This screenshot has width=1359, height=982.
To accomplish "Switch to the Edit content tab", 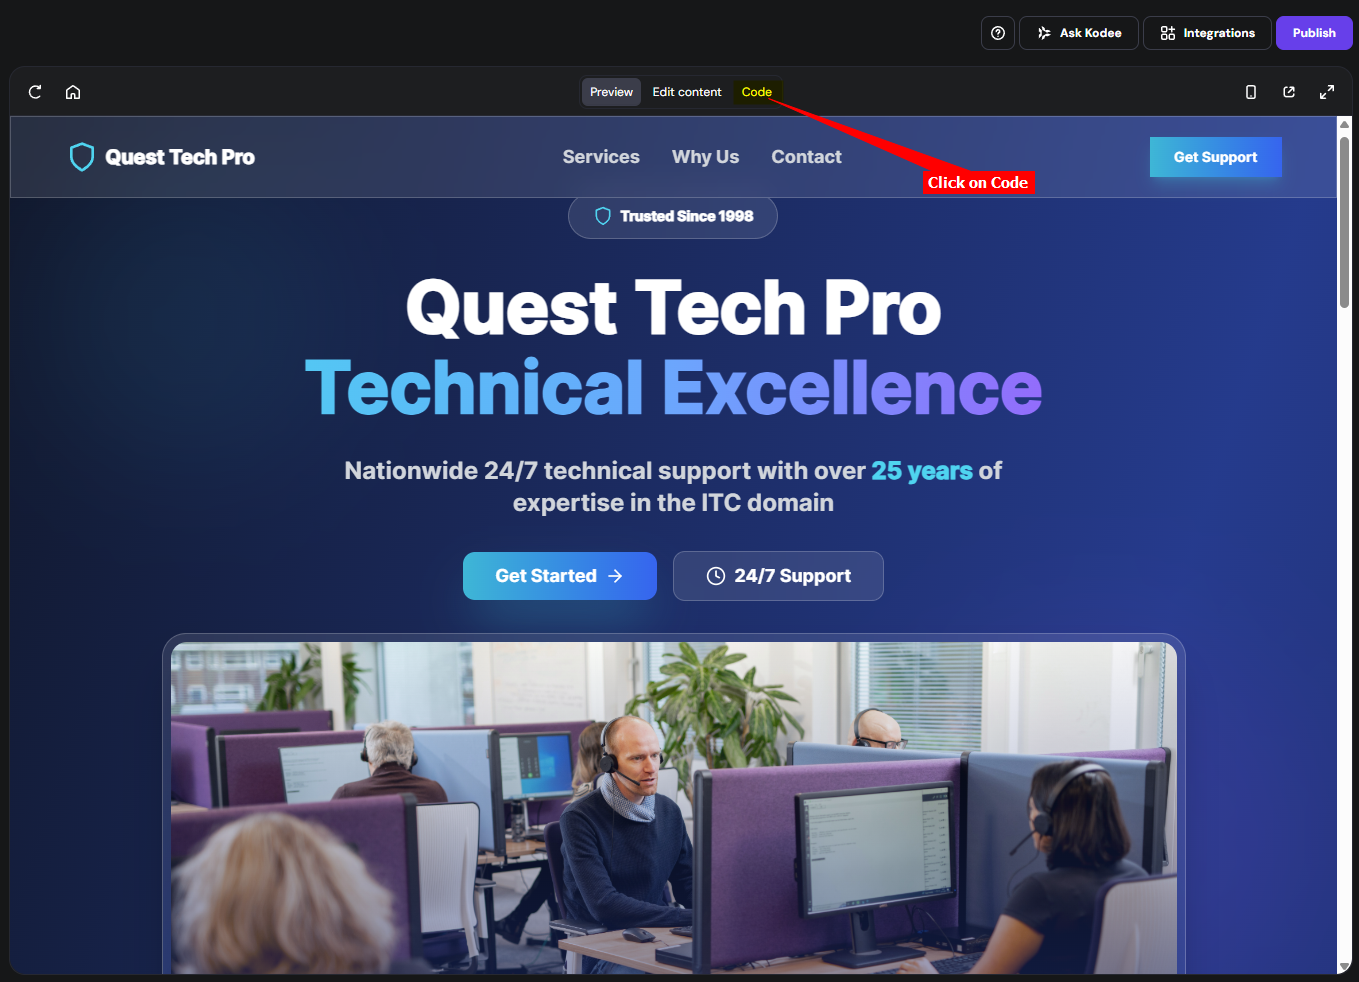I will pyautogui.click(x=687, y=92).
